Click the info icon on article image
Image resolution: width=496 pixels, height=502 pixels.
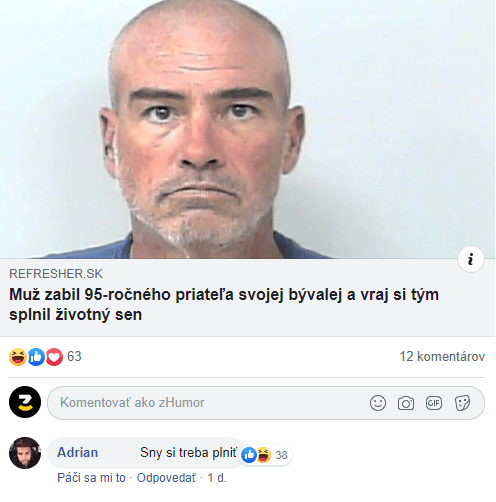(x=470, y=259)
